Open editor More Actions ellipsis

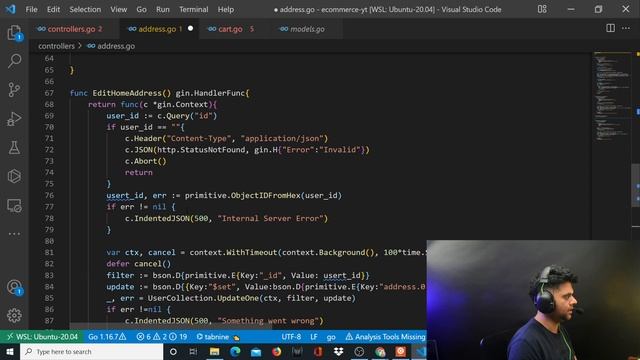[626, 28]
